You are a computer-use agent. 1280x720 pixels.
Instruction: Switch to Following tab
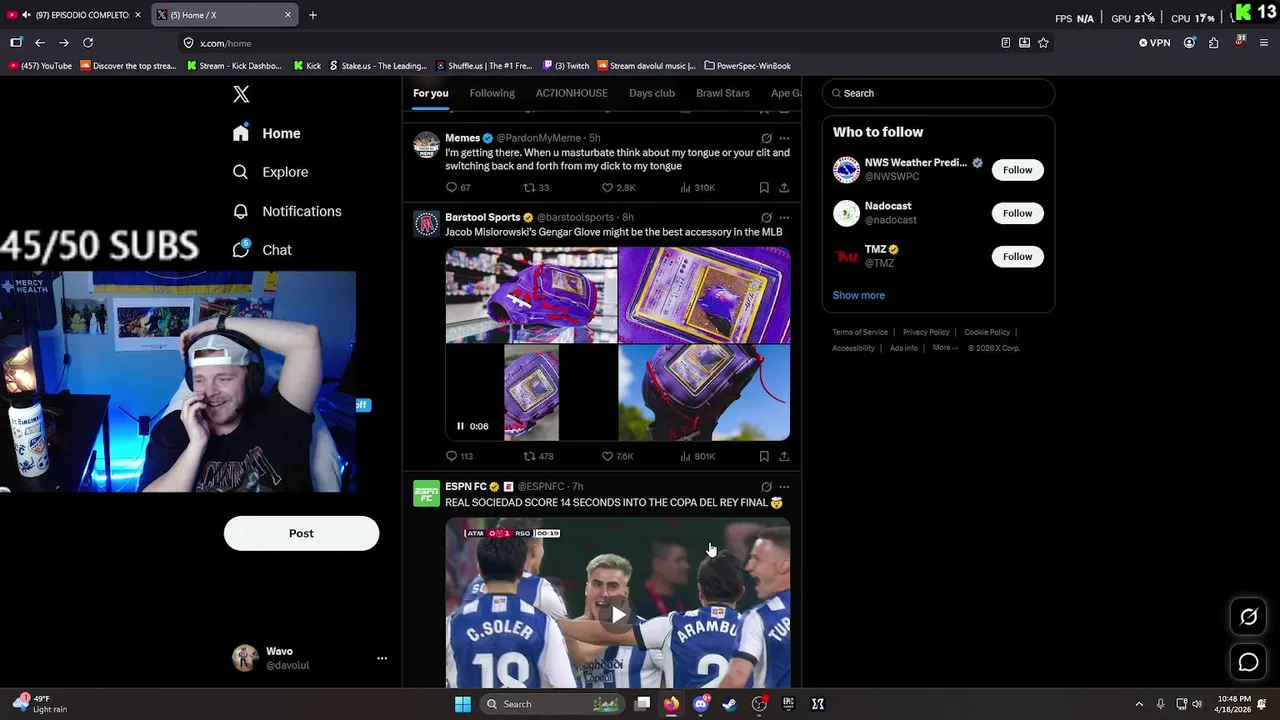(x=492, y=93)
